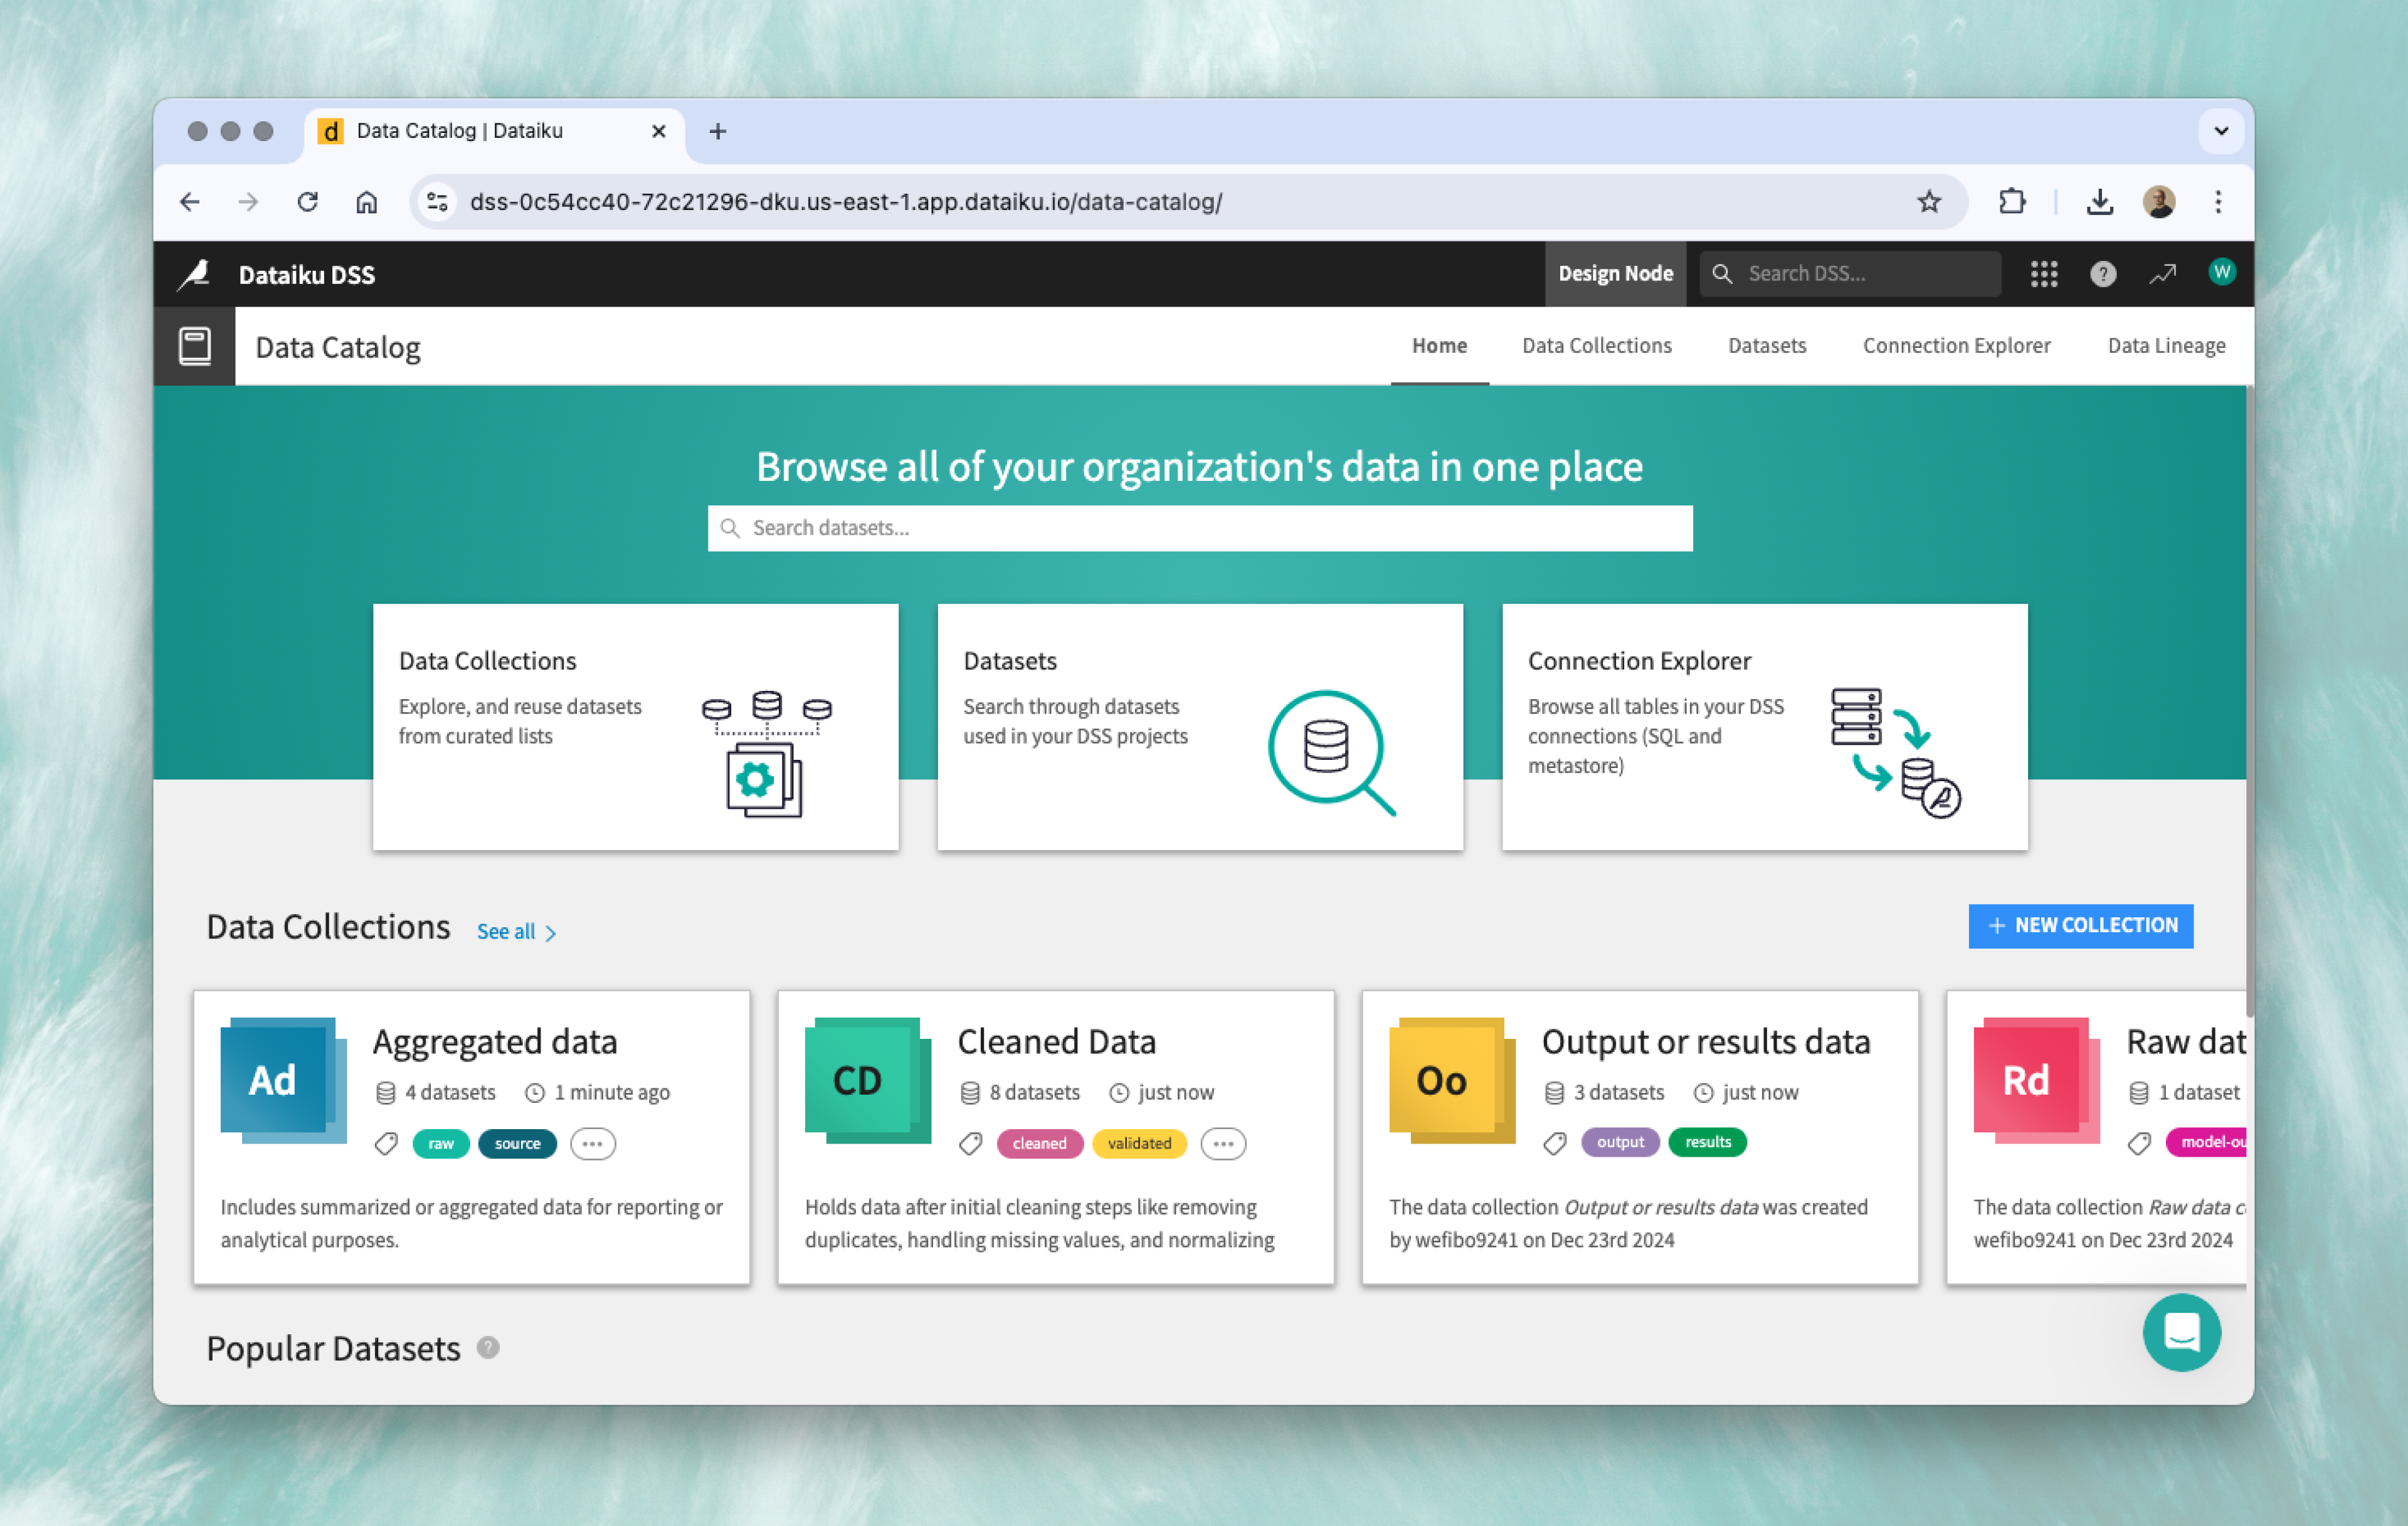This screenshot has width=2408, height=1526.
Task: View site information icon in address bar
Action: [437, 202]
